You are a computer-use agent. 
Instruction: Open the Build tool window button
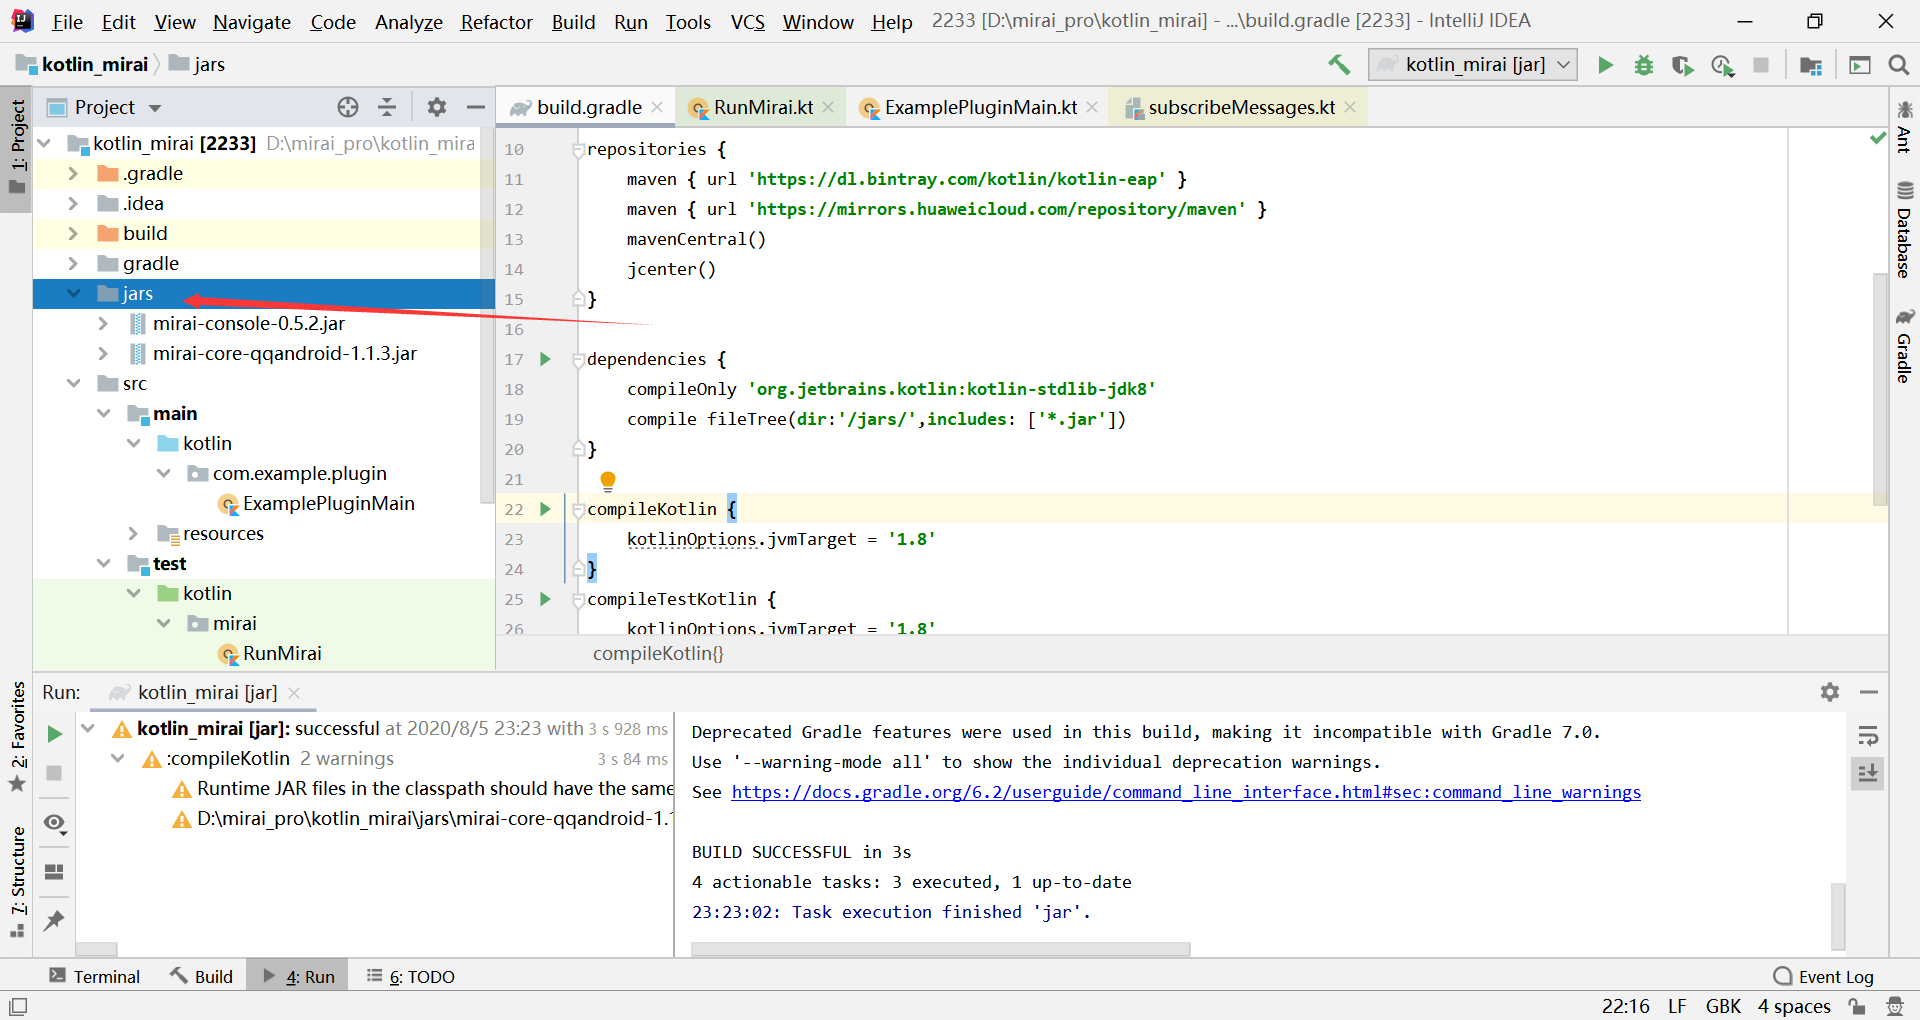(x=201, y=977)
